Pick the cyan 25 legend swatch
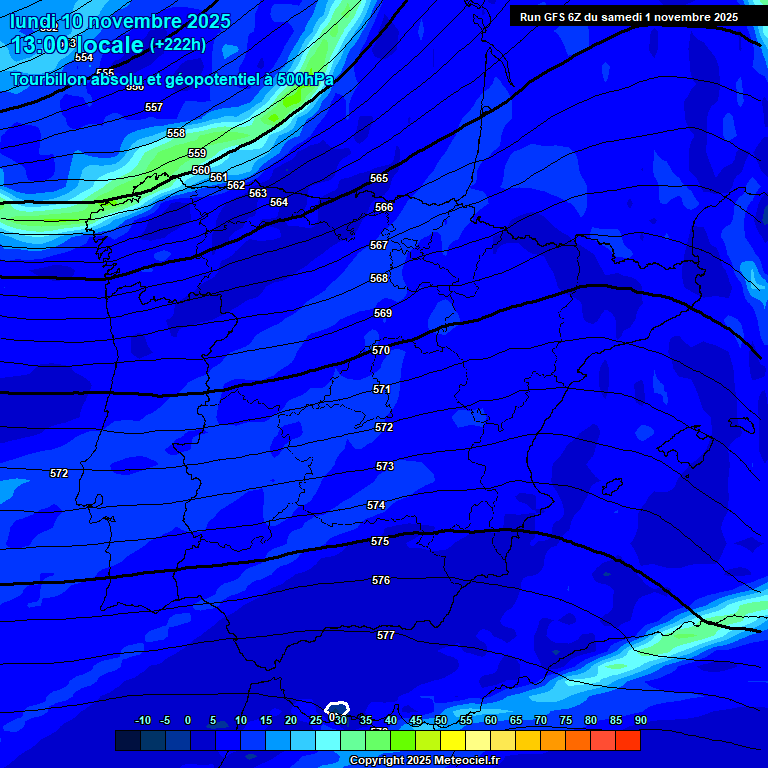Image resolution: width=768 pixels, height=768 pixels. point(303,741)
